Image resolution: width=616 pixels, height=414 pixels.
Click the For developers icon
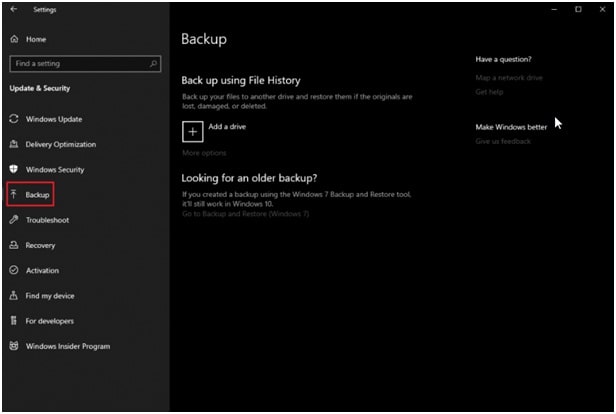point(14,321)
